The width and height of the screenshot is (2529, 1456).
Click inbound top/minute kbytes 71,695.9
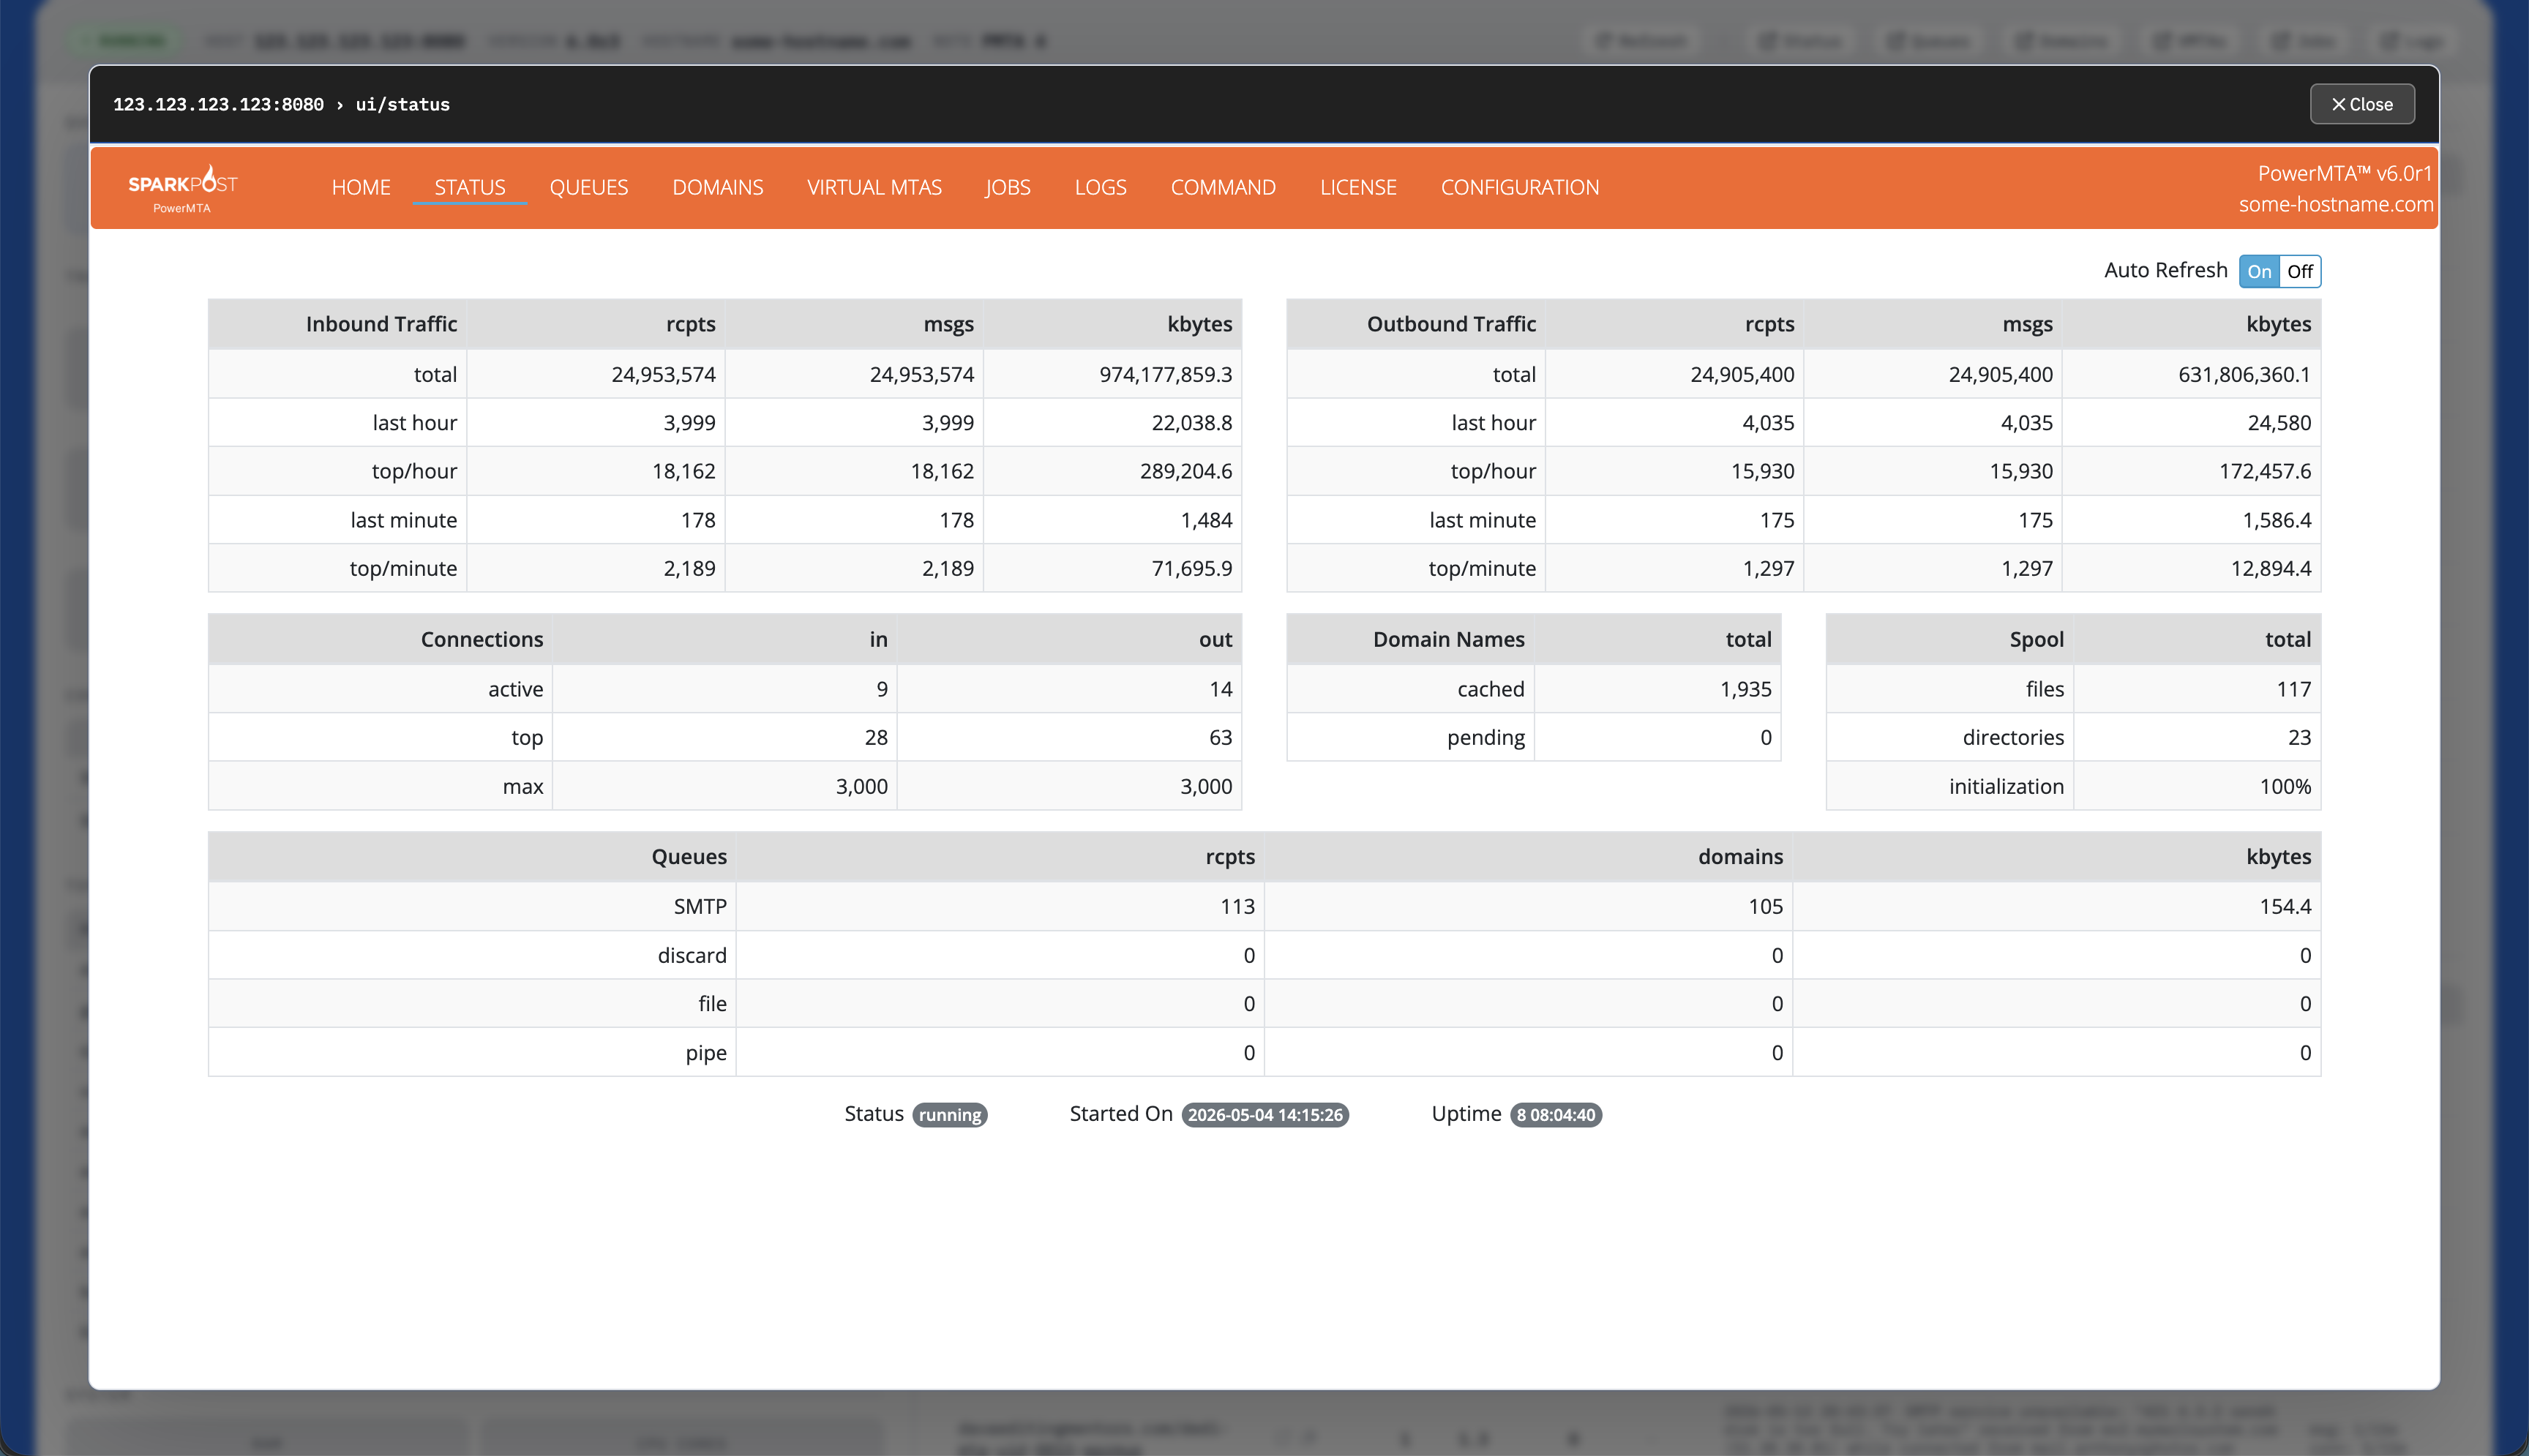[x=1192, y=568]
